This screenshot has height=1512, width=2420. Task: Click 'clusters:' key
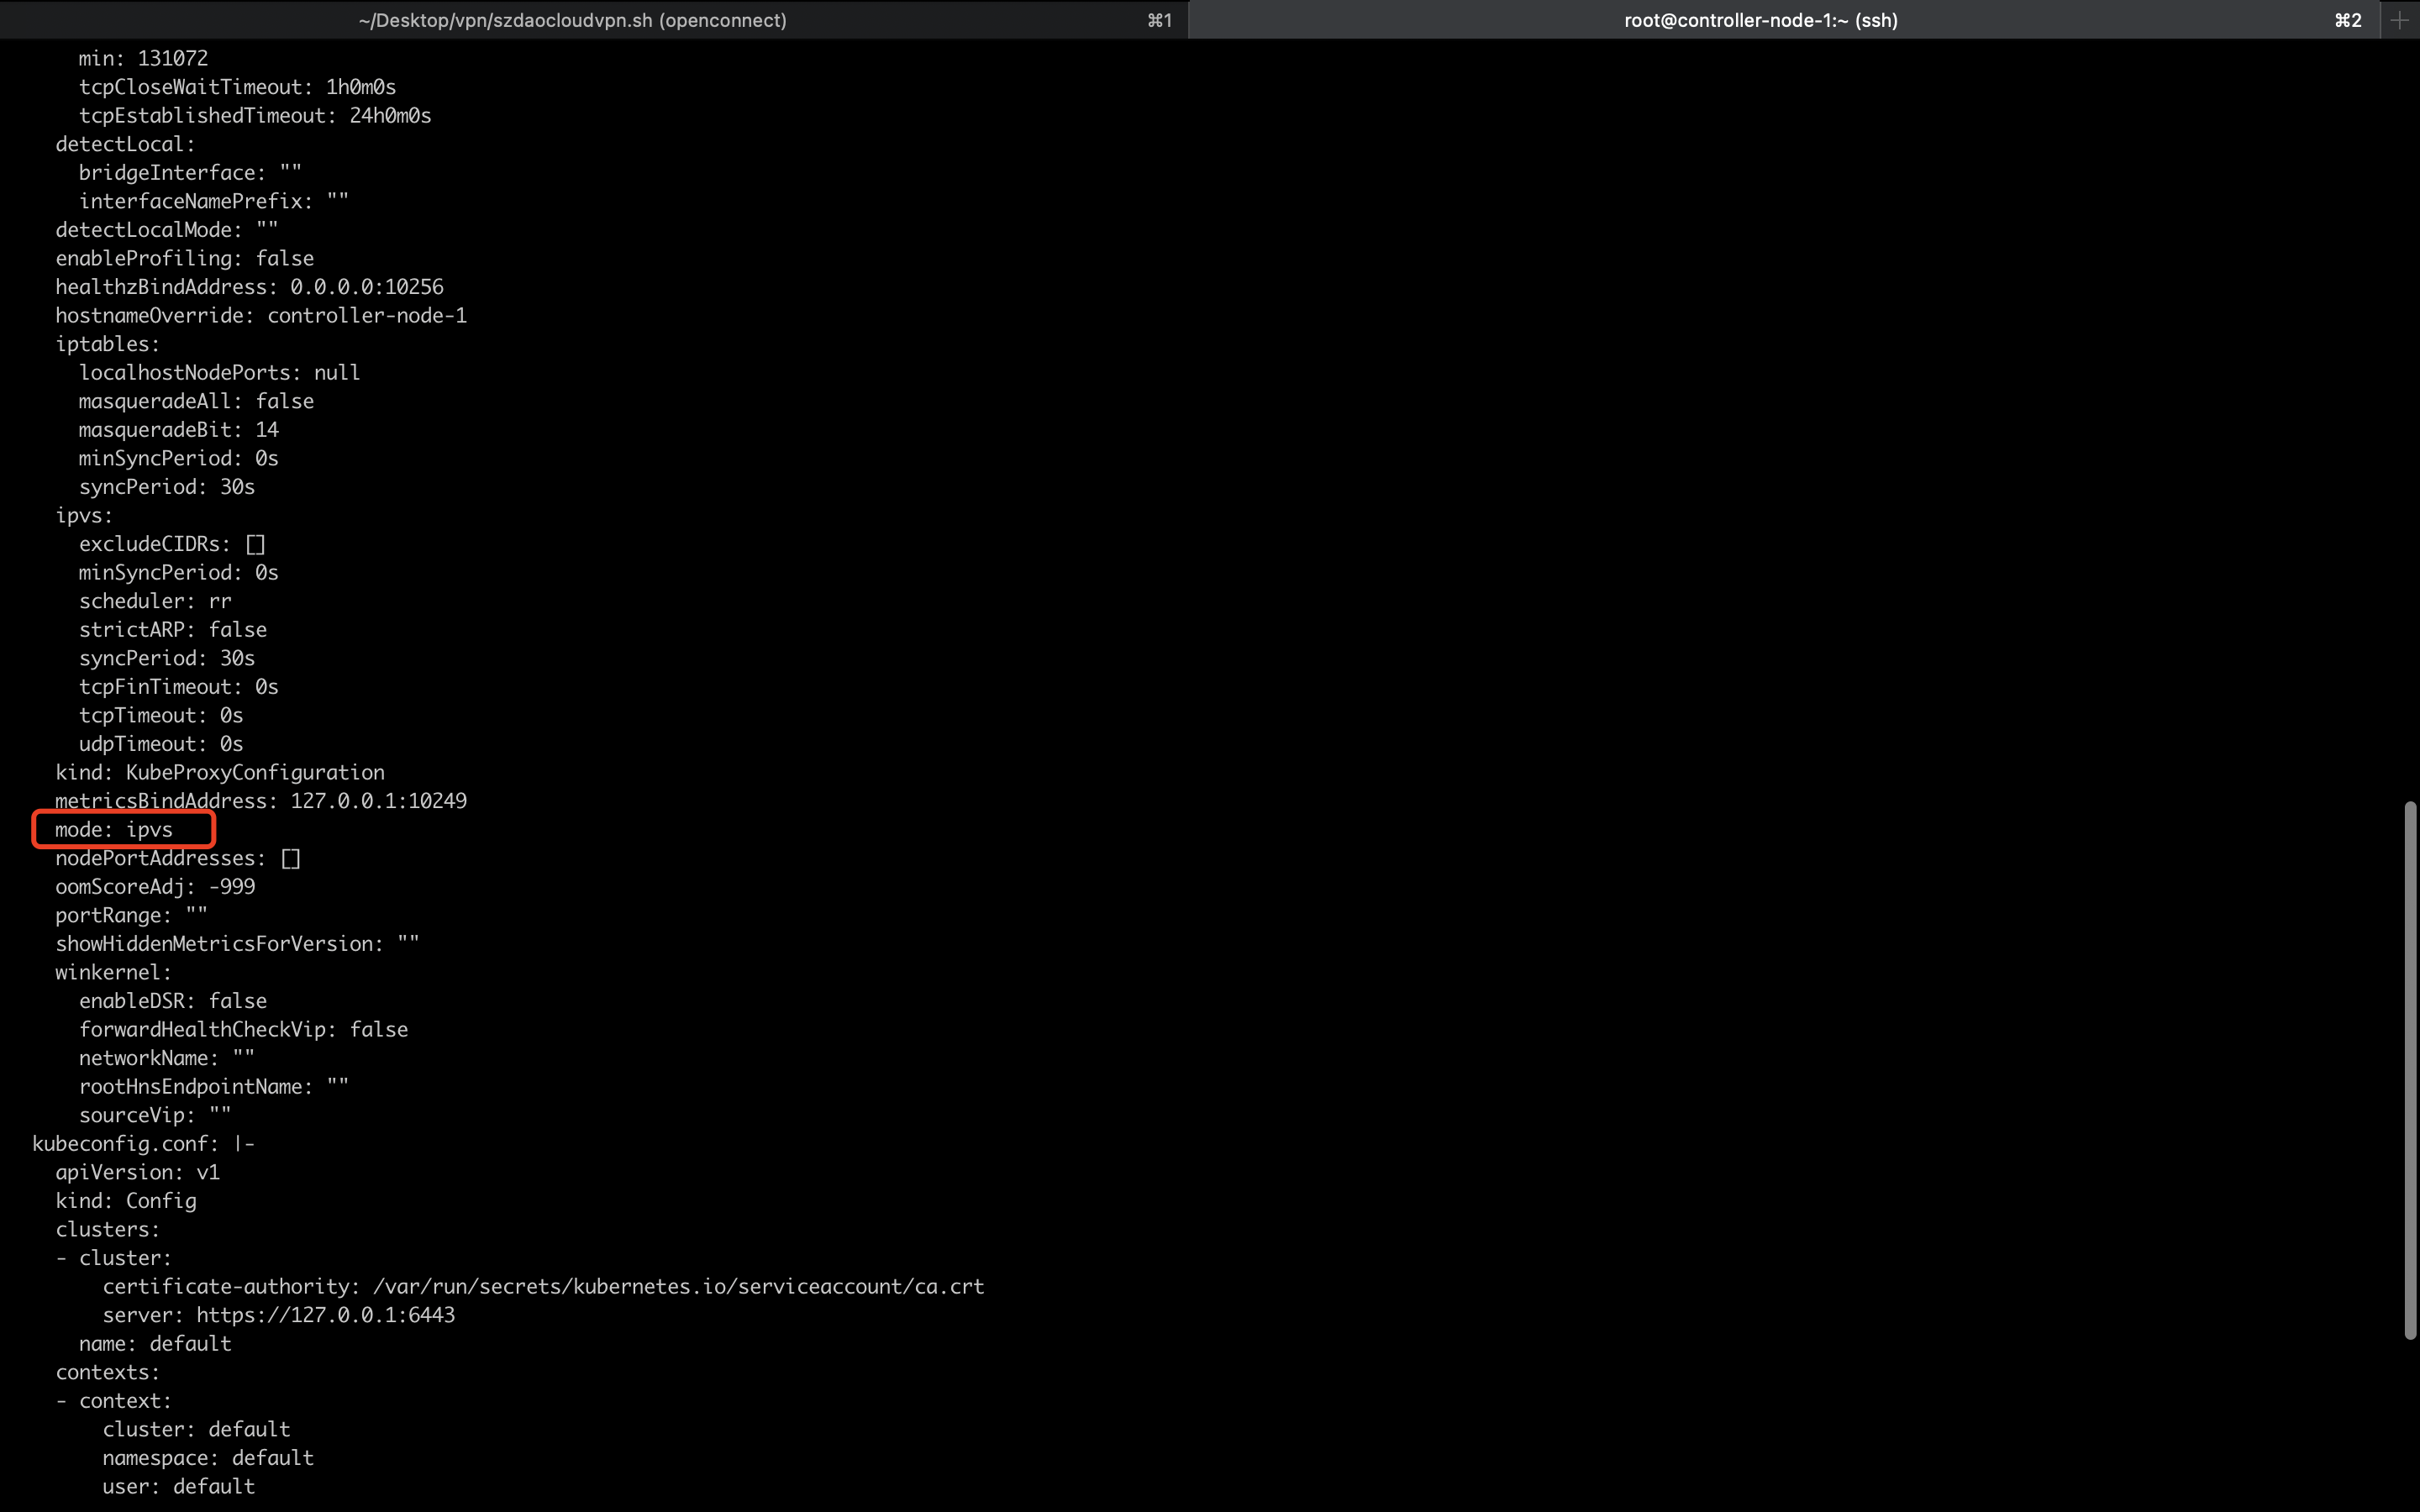point(107,1230)
